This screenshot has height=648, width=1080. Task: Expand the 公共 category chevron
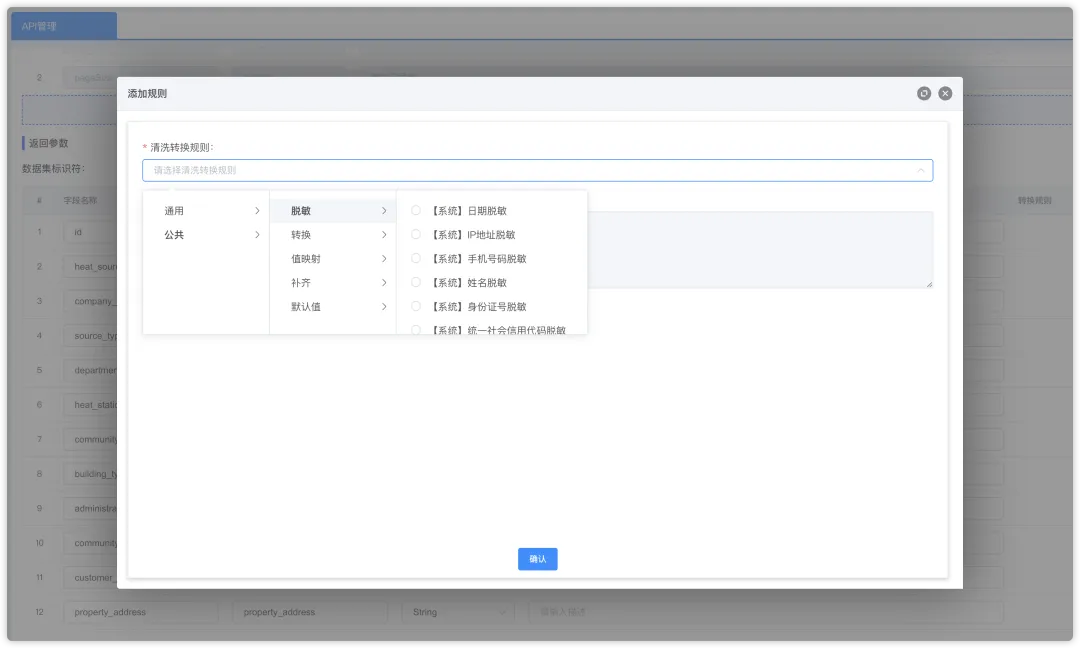tap(257, 235)
